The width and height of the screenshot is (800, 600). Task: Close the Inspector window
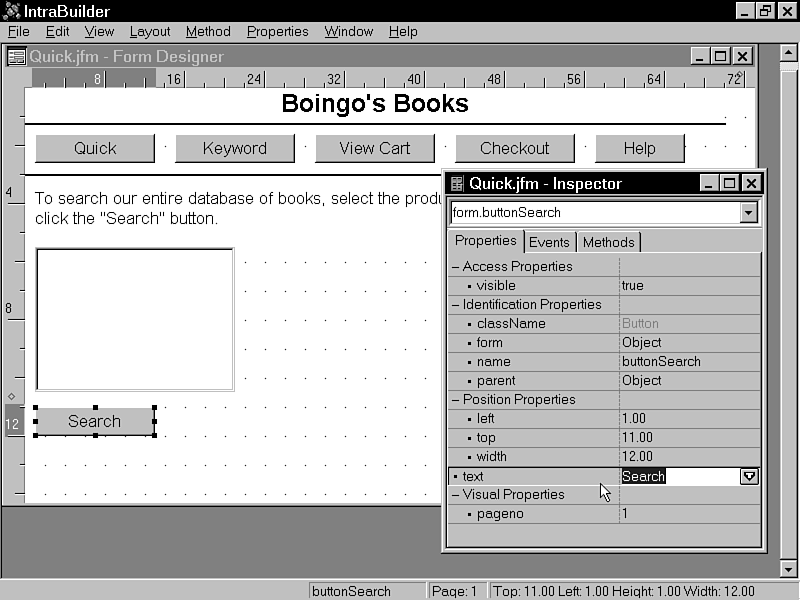coord(751,183)
